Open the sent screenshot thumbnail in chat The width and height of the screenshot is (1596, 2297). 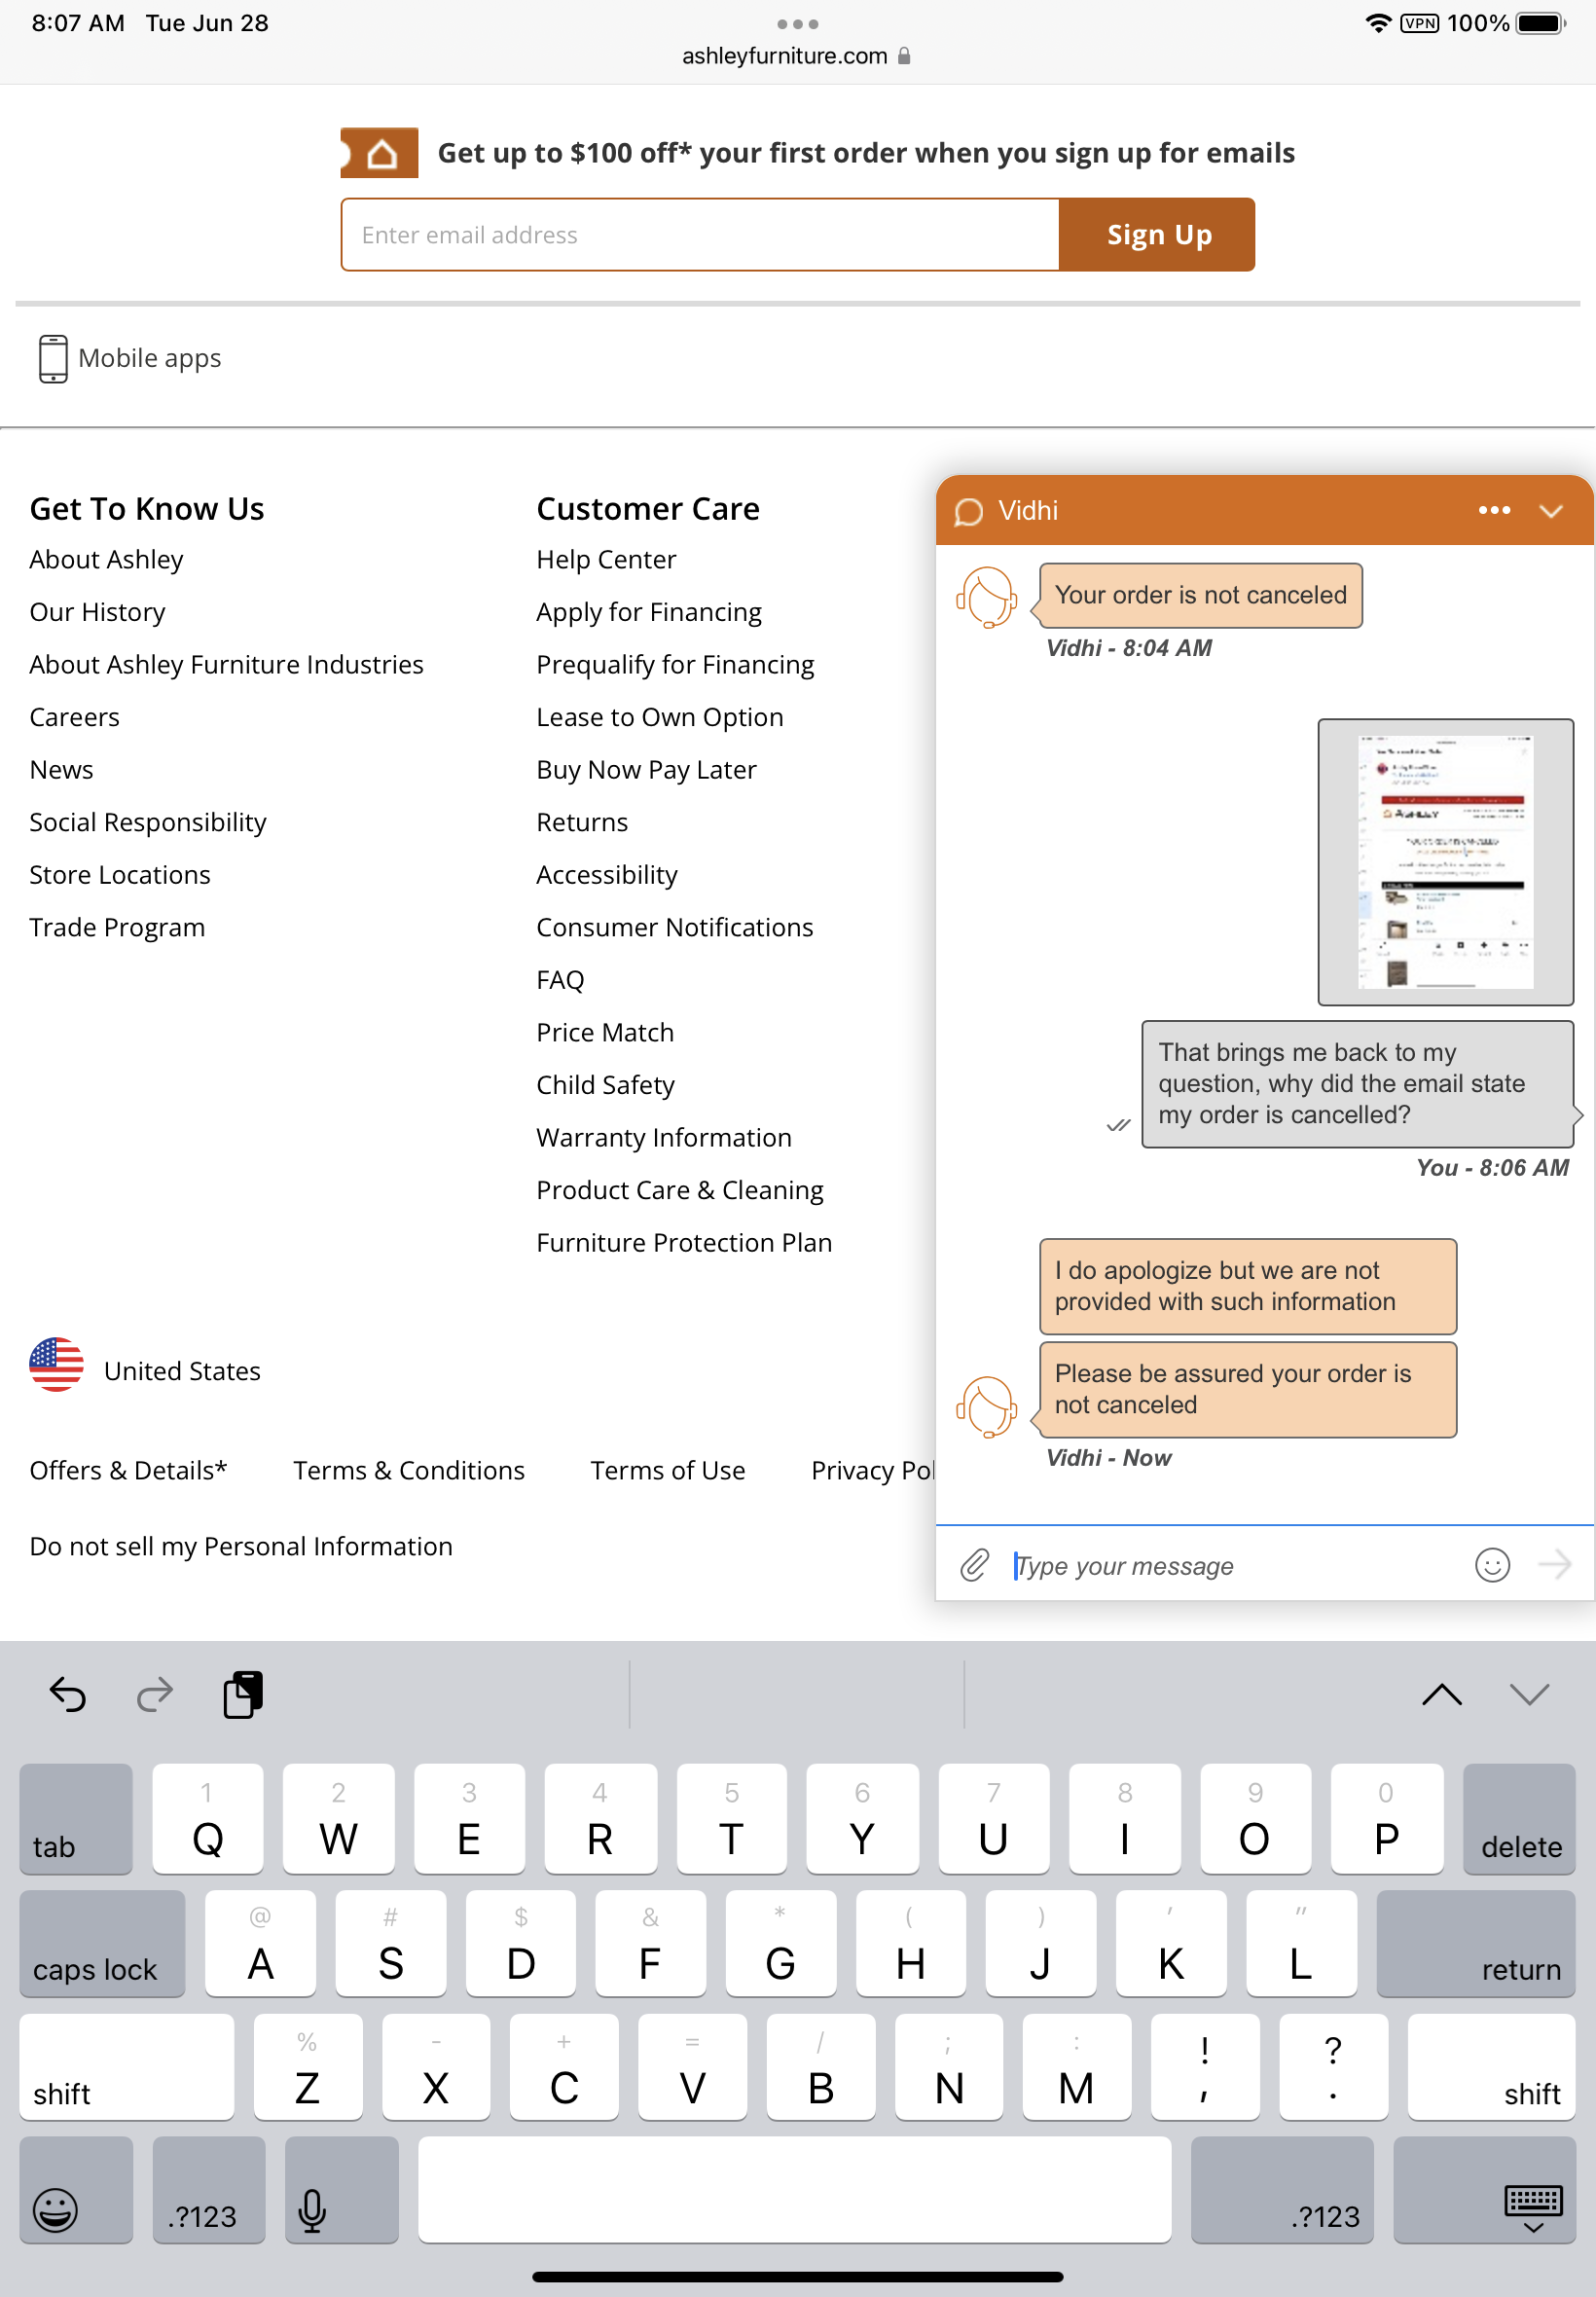1444,861
